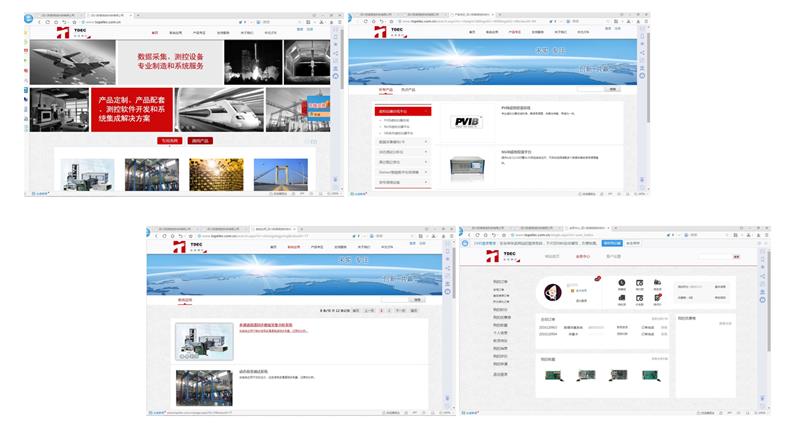Open a new tab in the homepage window

(138, 15)
